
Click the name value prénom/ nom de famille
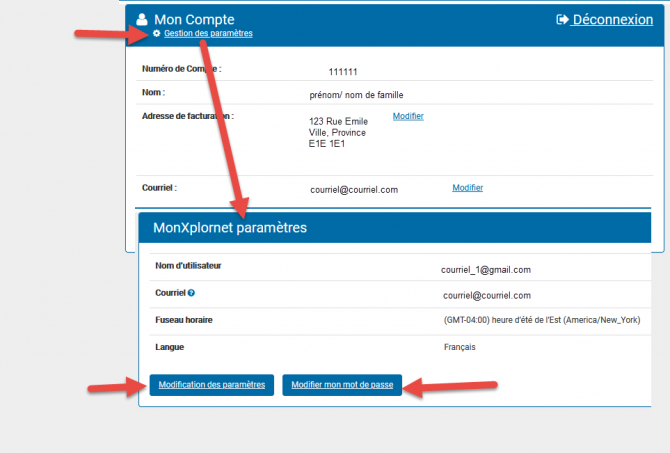tap(356, 95)
